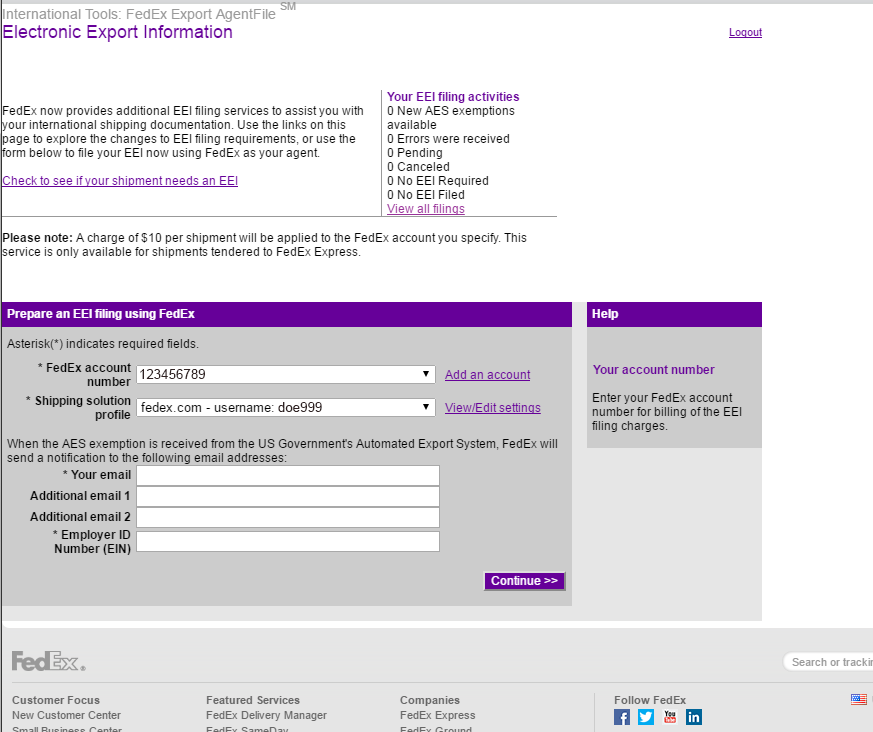Image resolution: width=873 pixels, height=732 pixels.
Task: Click the '0 Pending' filing status
Action: pyautogui.click(x=415, y=153)
